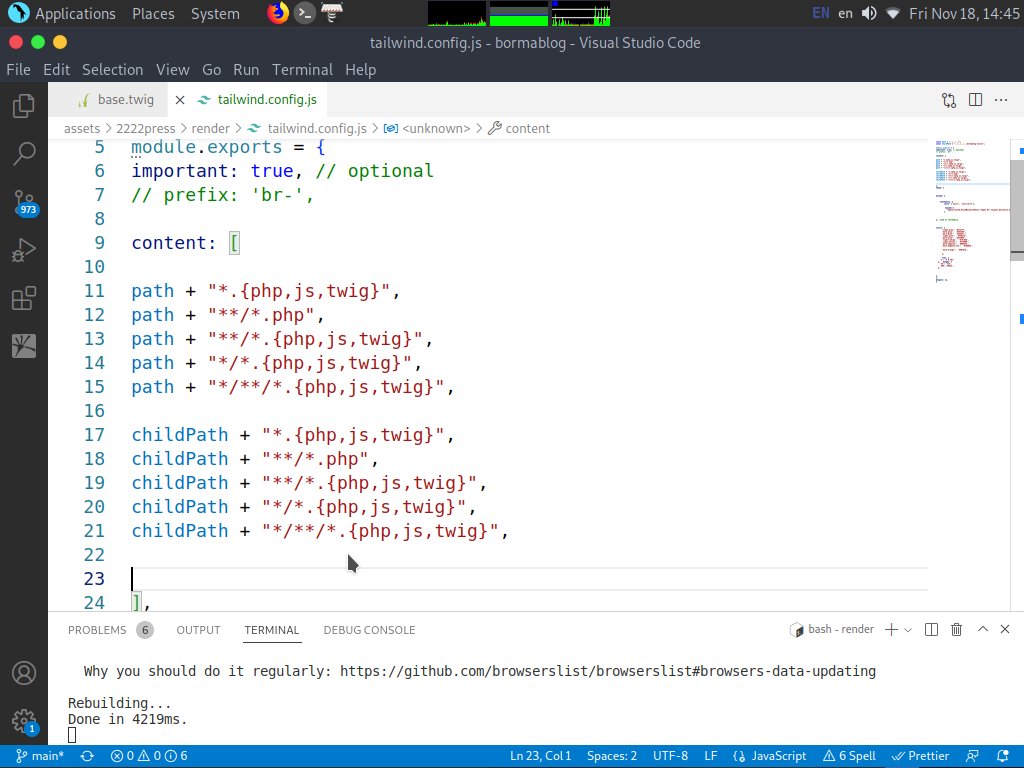The width and height of the screenshot is (1024, 768).
Task: Change end of line sequence LF
Action: click(x=711, y=756)
